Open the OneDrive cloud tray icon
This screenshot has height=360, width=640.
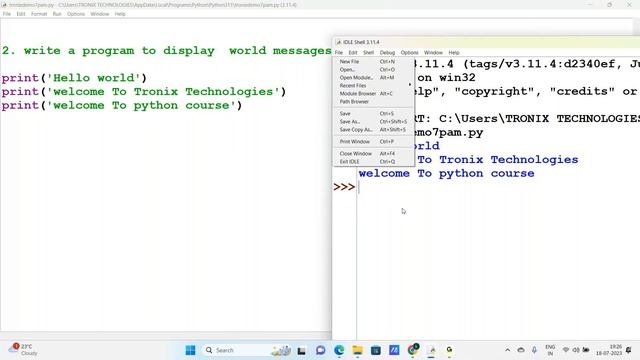click(521, 350)
